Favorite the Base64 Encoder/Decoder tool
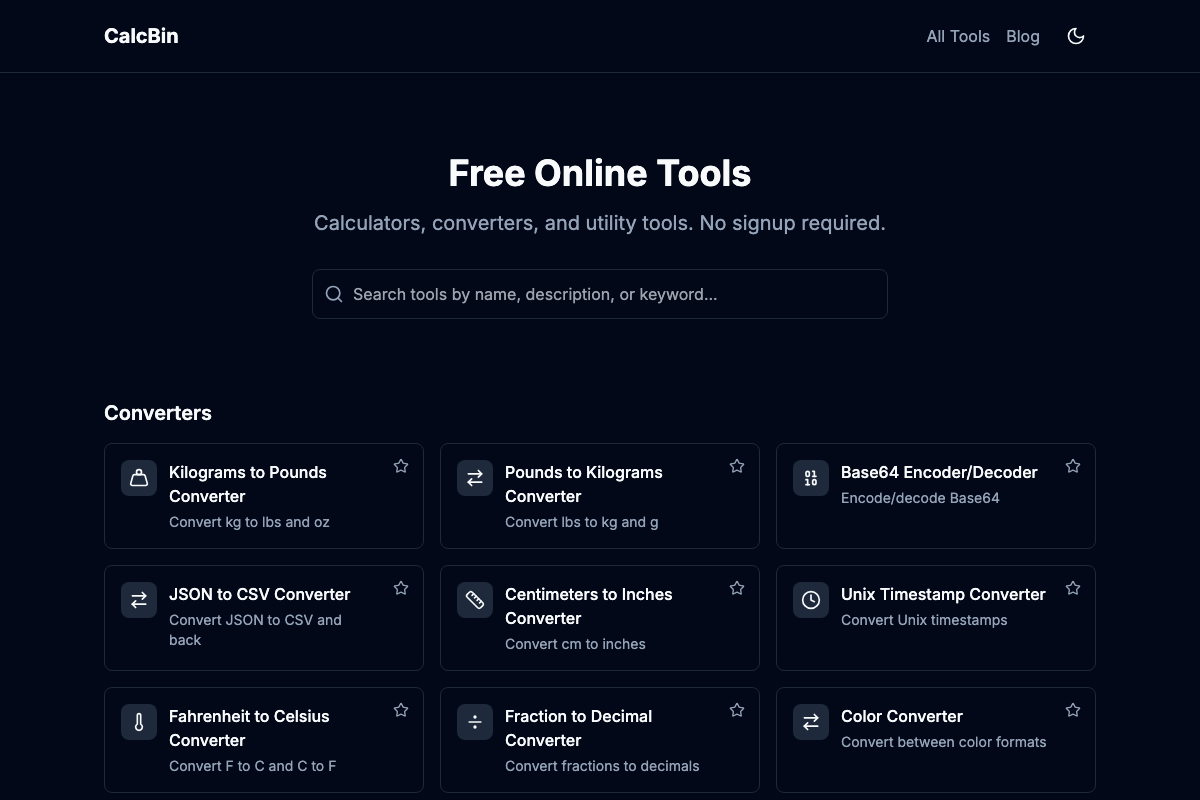The height and width of the screenshot is (800, 1200). (x=1073, y=466)
